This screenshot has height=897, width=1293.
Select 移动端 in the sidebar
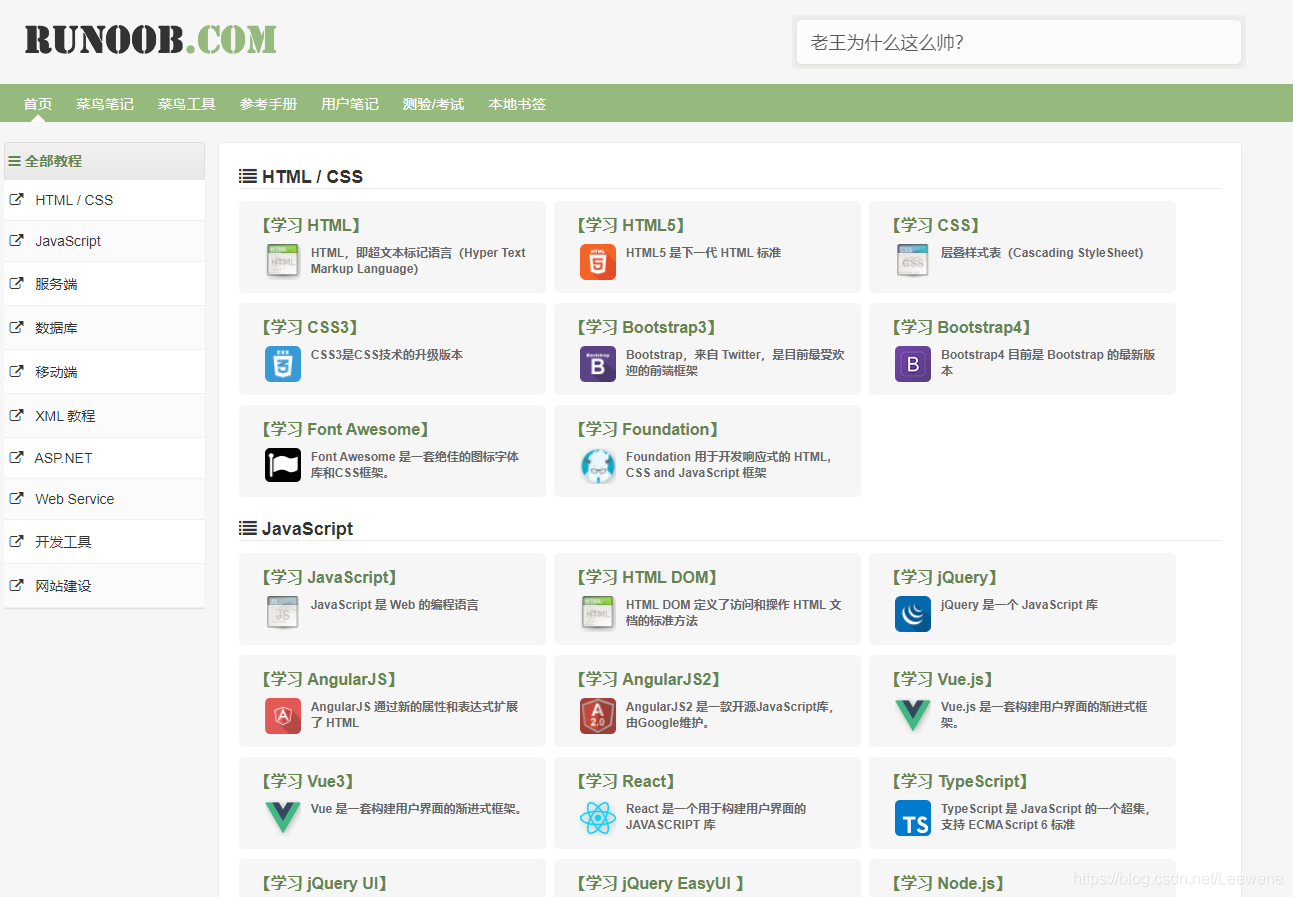coord(104,371)
